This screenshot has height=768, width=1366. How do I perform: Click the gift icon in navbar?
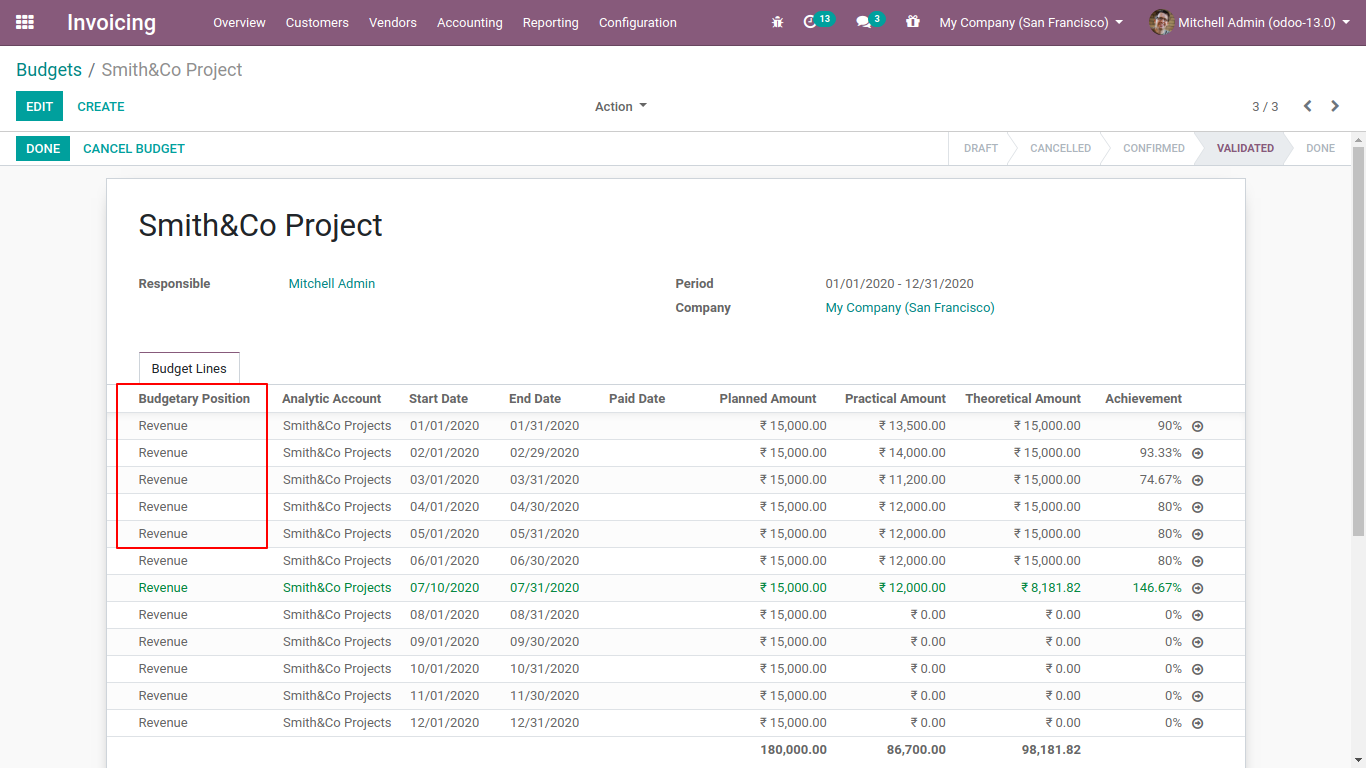pyautogui.click(x=912, y=22)
